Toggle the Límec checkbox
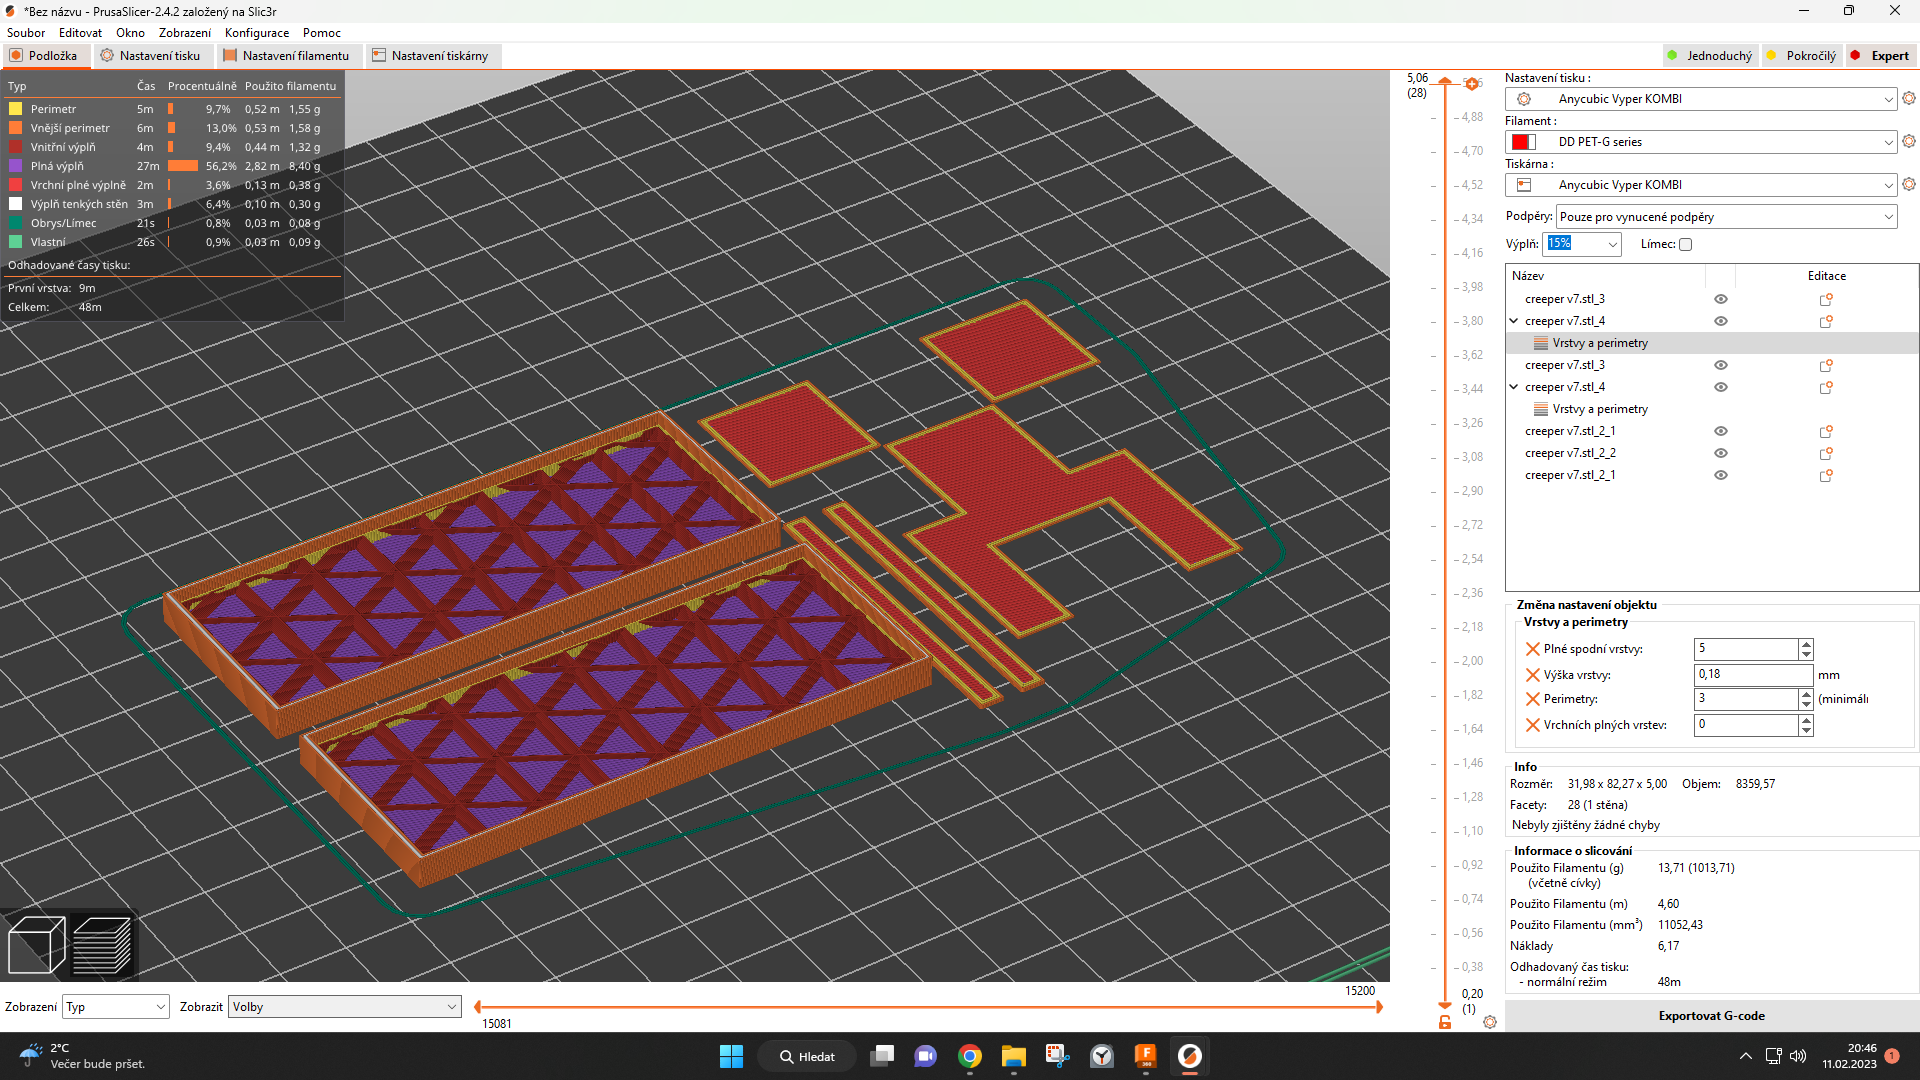The width and height of the screenshot is (1920, 1080). tap(1685, 244)
